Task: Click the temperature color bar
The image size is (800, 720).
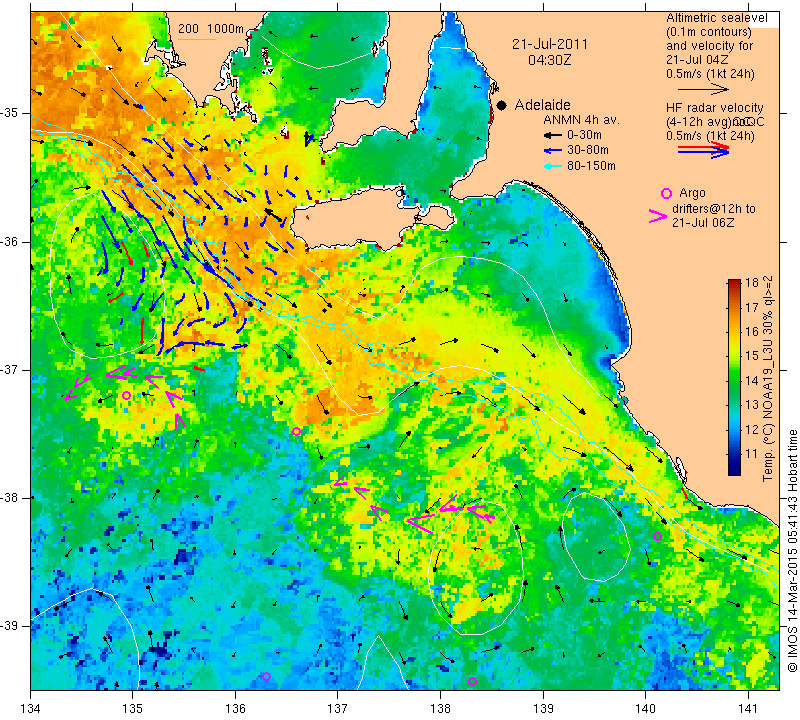Action: coord(734,377)
